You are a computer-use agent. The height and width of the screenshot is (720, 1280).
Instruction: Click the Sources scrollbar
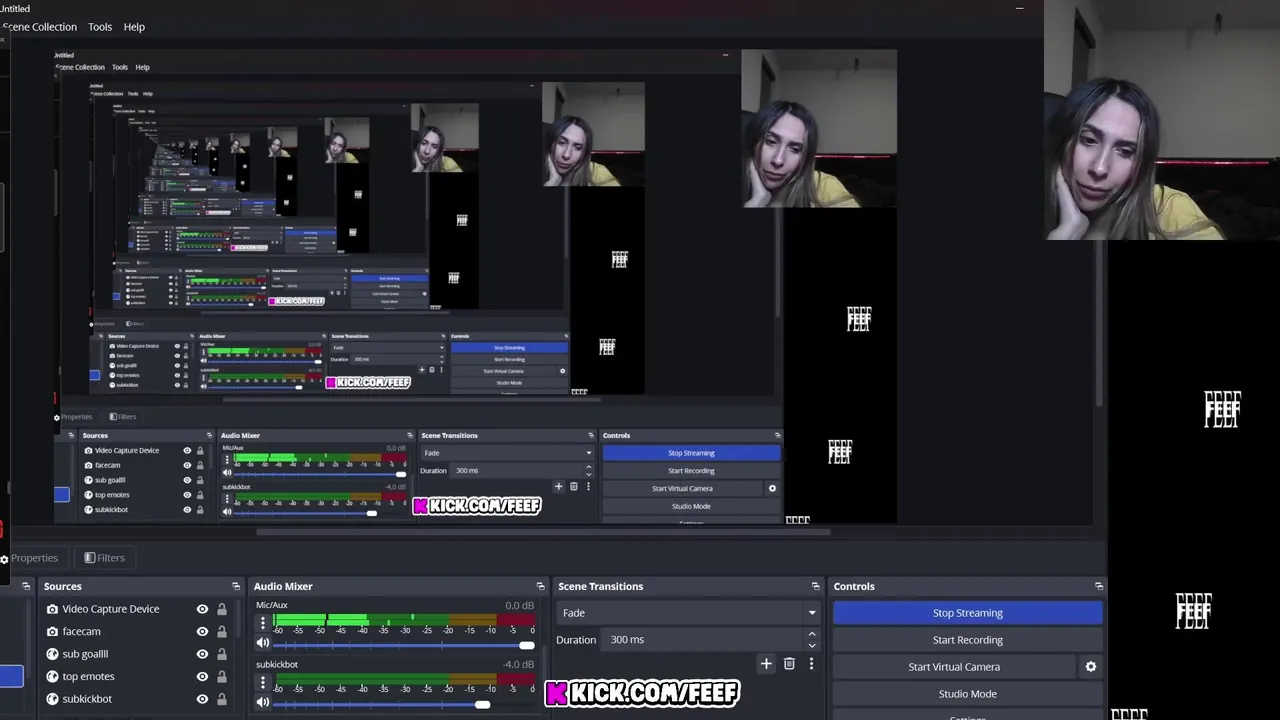239,620
